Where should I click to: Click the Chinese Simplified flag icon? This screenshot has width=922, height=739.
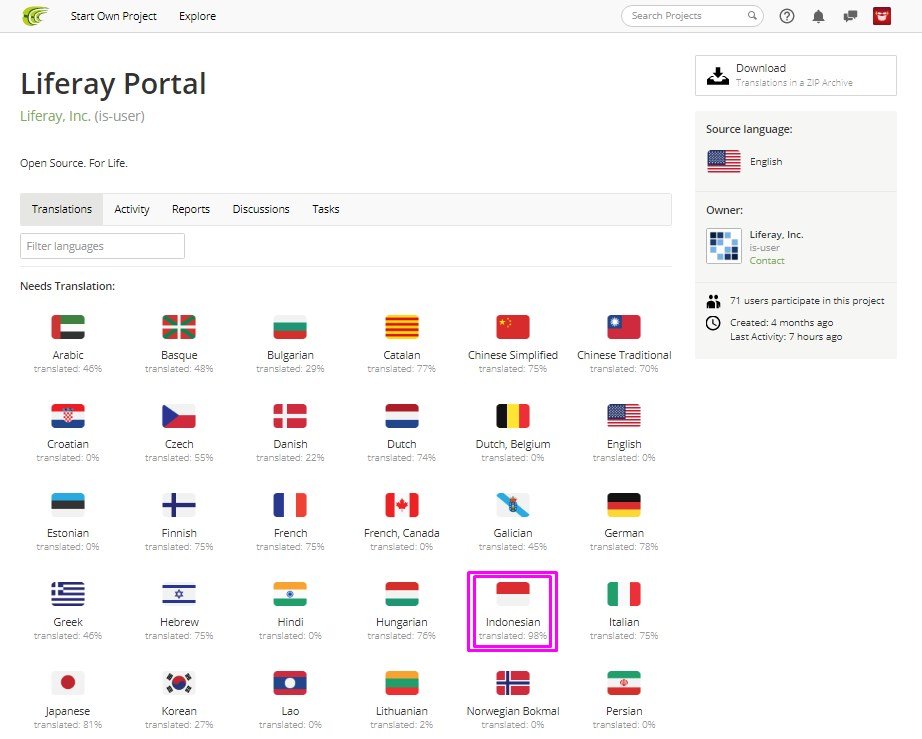[513, 327]
